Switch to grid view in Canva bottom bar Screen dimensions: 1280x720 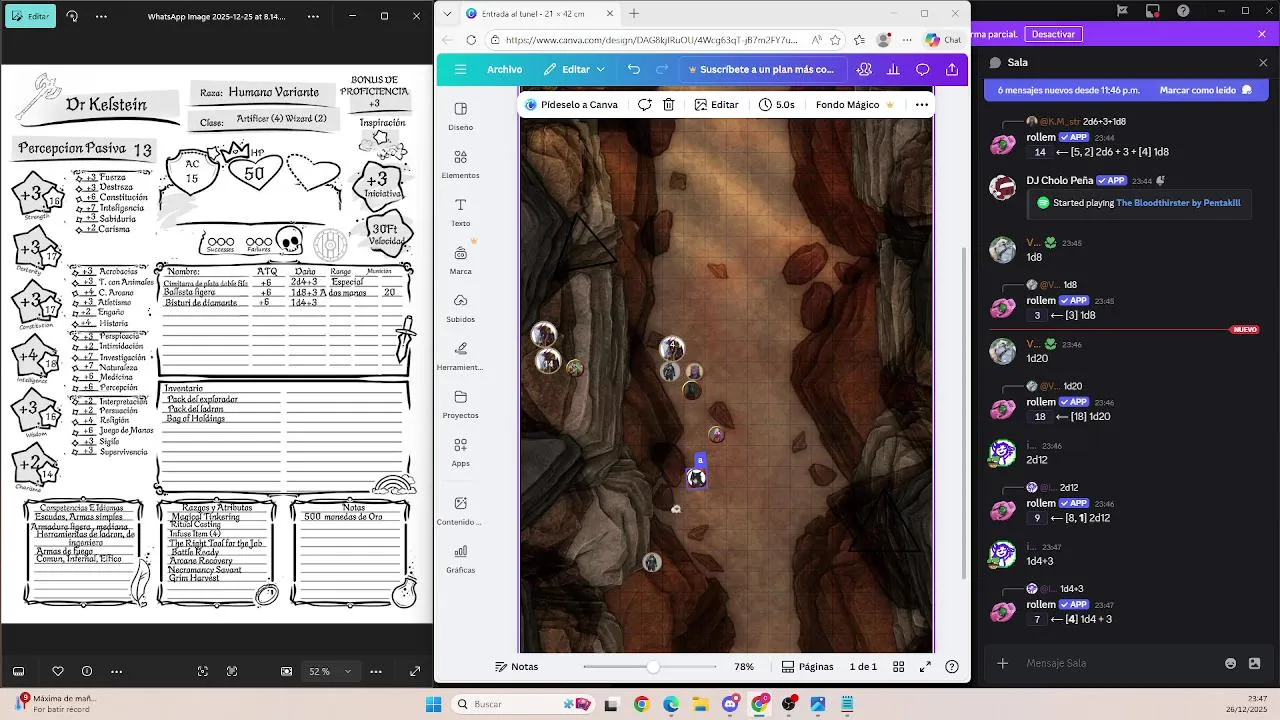[x=898, y=667]
